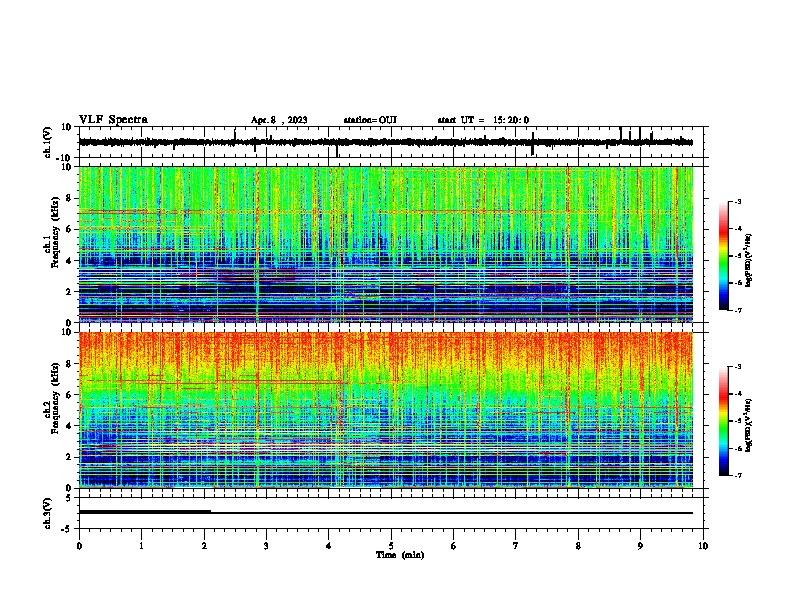792x612 pixels.
Task: Click time axis tick label "1"
Action: [141, 546]
